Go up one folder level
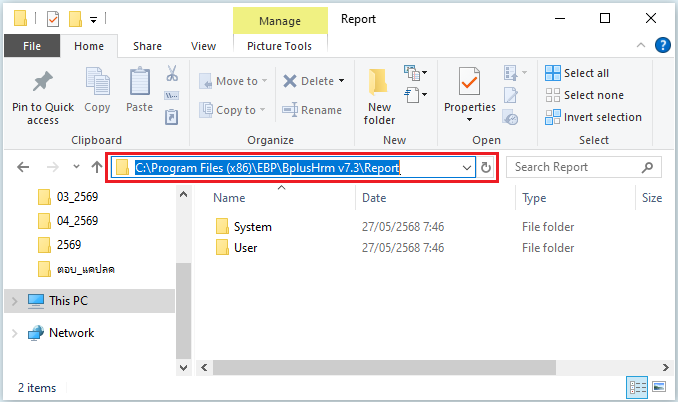This screenshot has width=678, height=402. coord(96,168)
